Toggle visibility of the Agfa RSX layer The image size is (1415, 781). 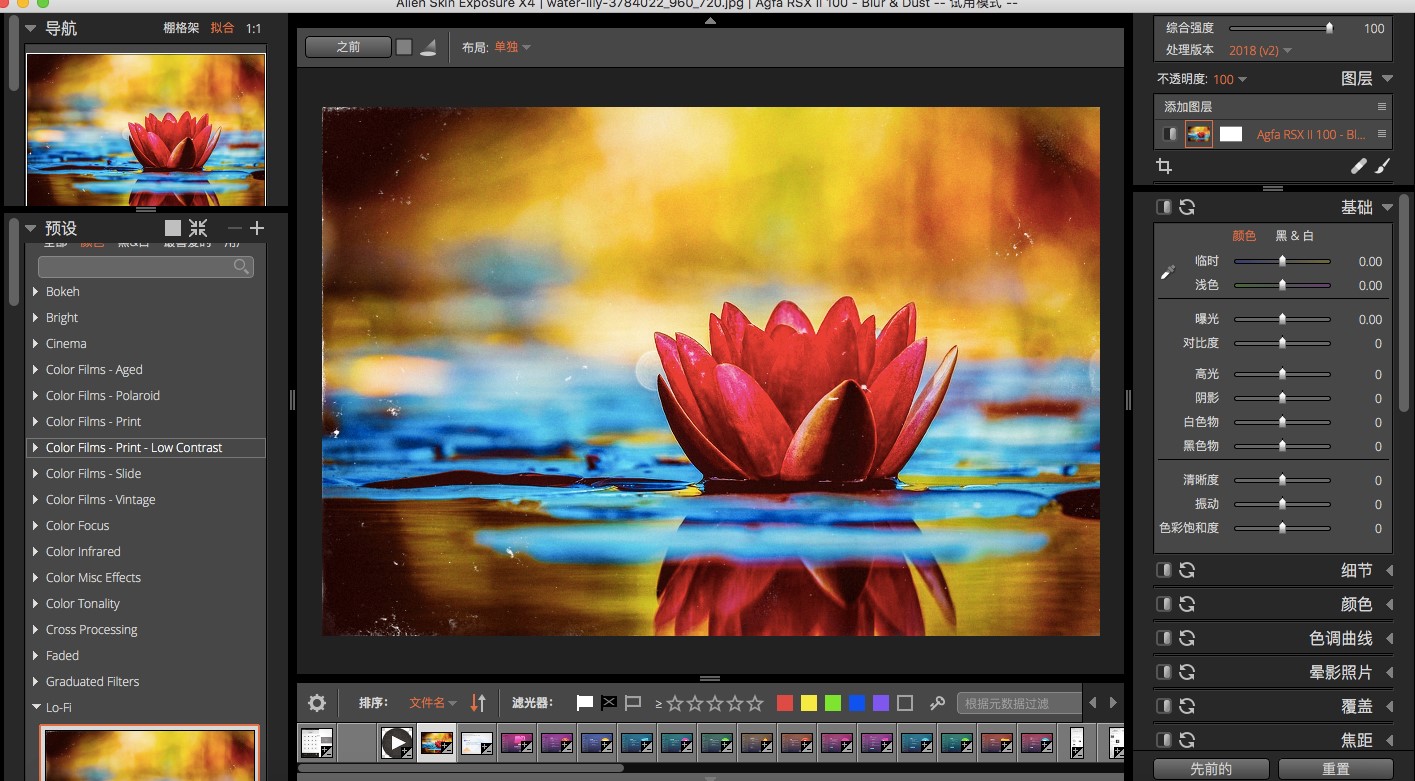point(1167,133)
